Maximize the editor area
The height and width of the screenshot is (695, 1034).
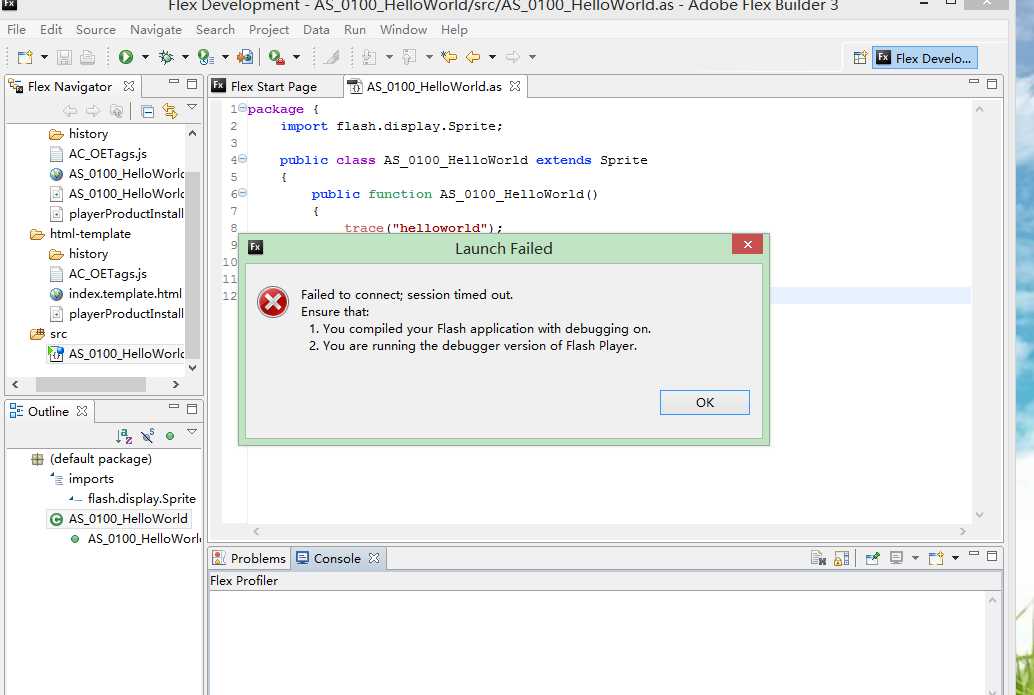click(992, 84)
